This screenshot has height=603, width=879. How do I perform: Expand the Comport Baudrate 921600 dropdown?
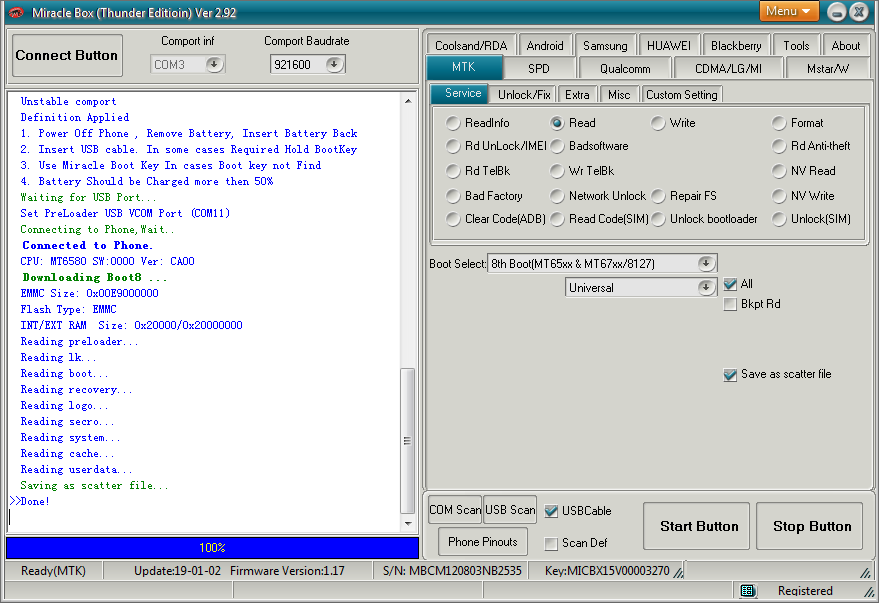[334, 64]
